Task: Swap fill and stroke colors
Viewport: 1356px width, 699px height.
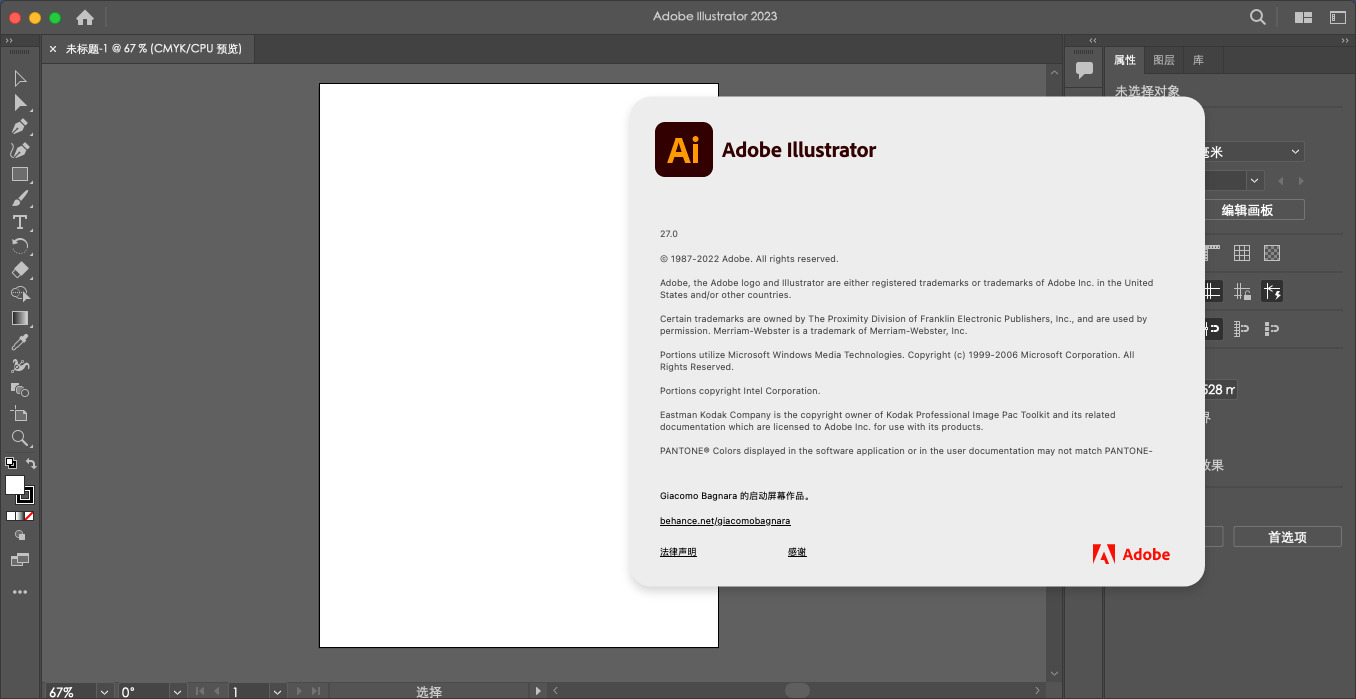Action: pyautogui.click(x=31, y=463)
